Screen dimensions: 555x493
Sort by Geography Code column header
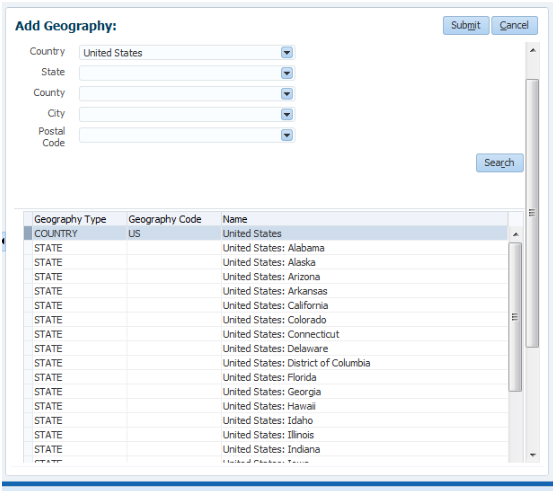[x=174, y=219]
